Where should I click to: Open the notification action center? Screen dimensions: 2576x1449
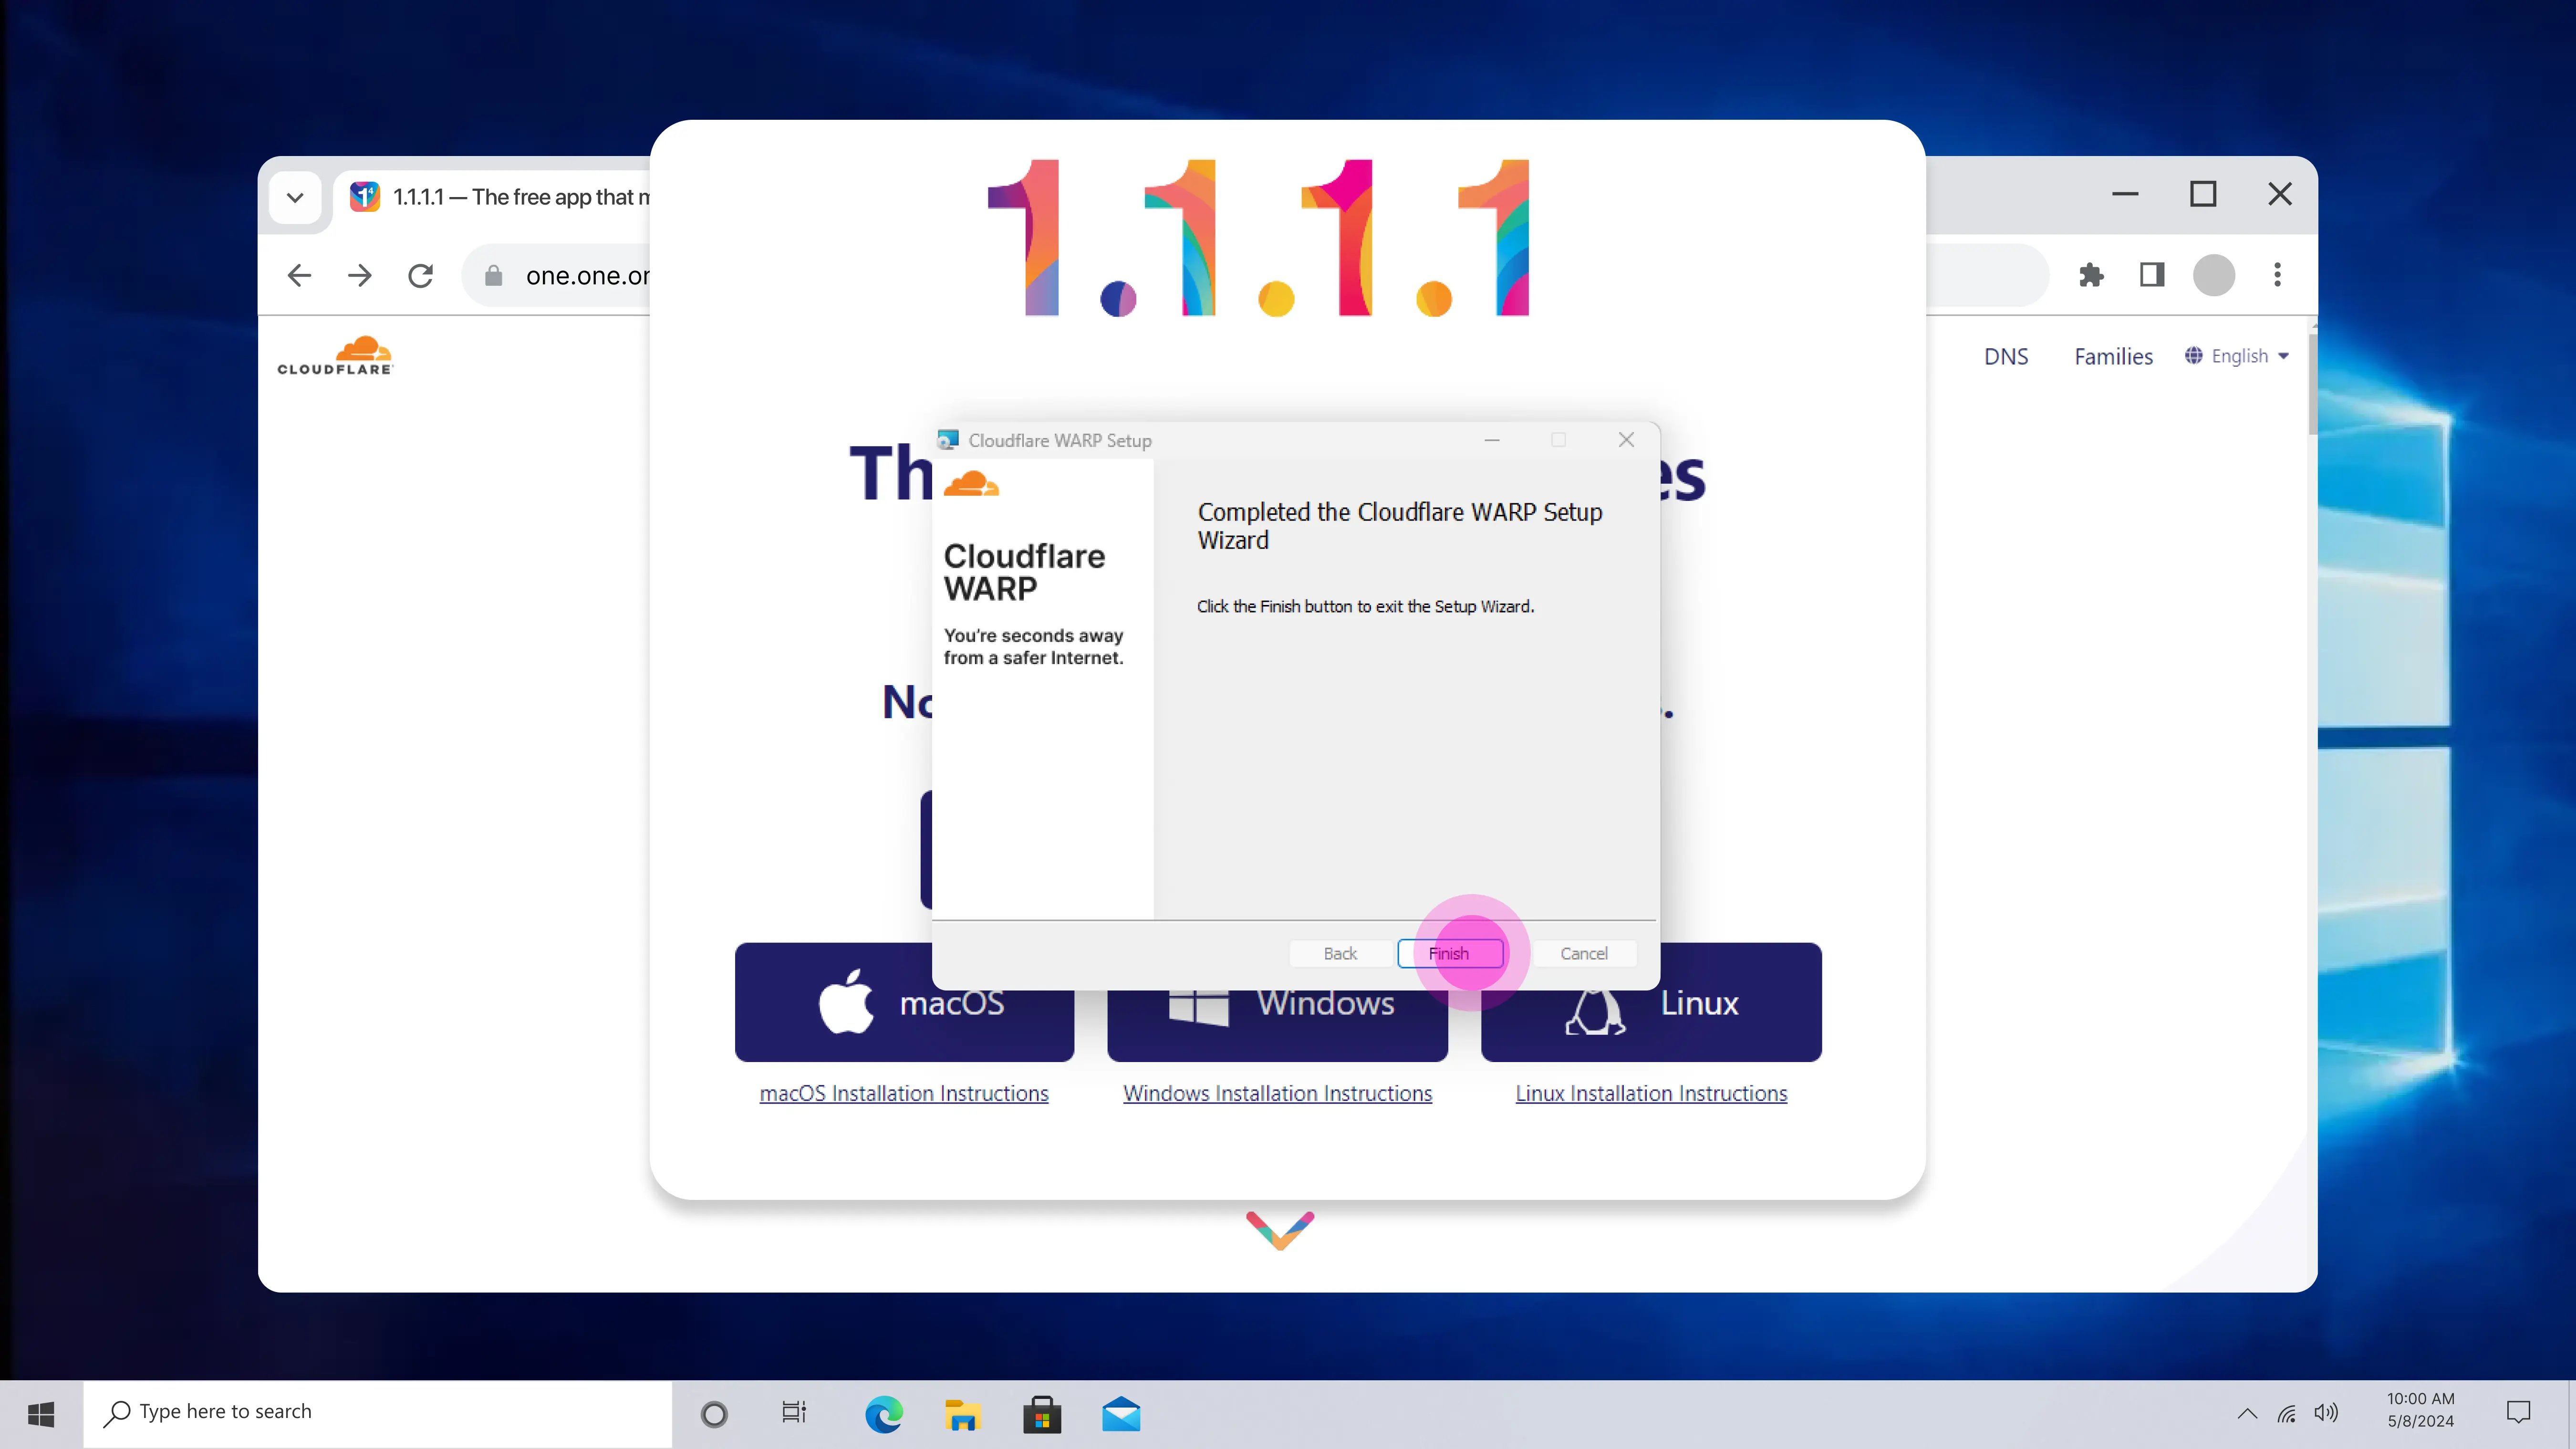(x=2518, y=1412)
